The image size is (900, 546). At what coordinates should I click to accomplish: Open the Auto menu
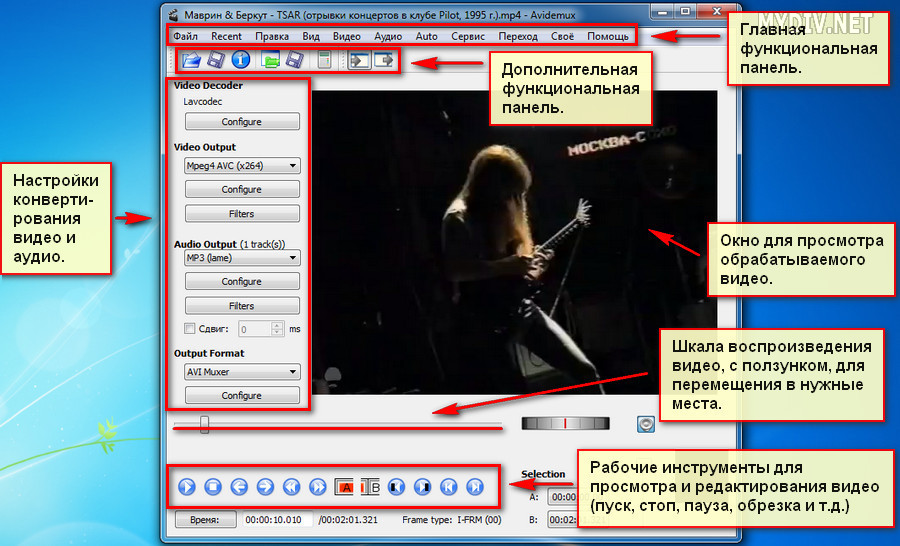click(426, 36)
